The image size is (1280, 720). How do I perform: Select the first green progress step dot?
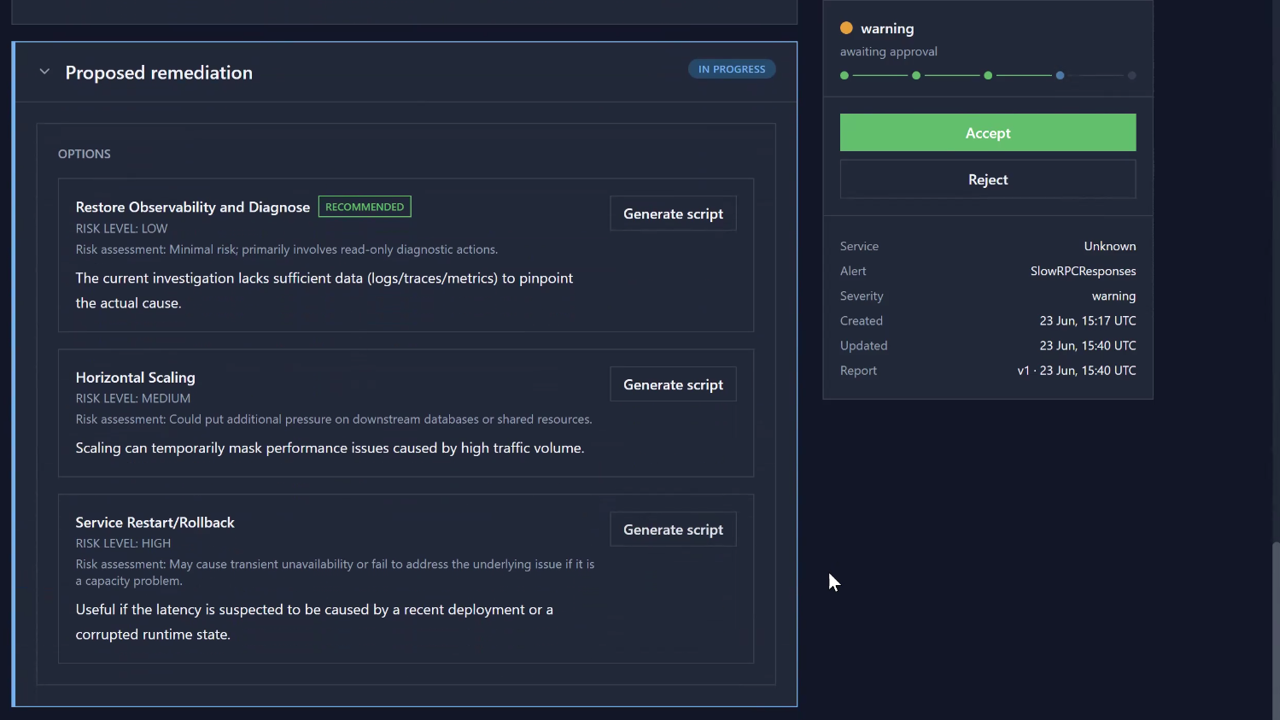[x=844, y=75]
